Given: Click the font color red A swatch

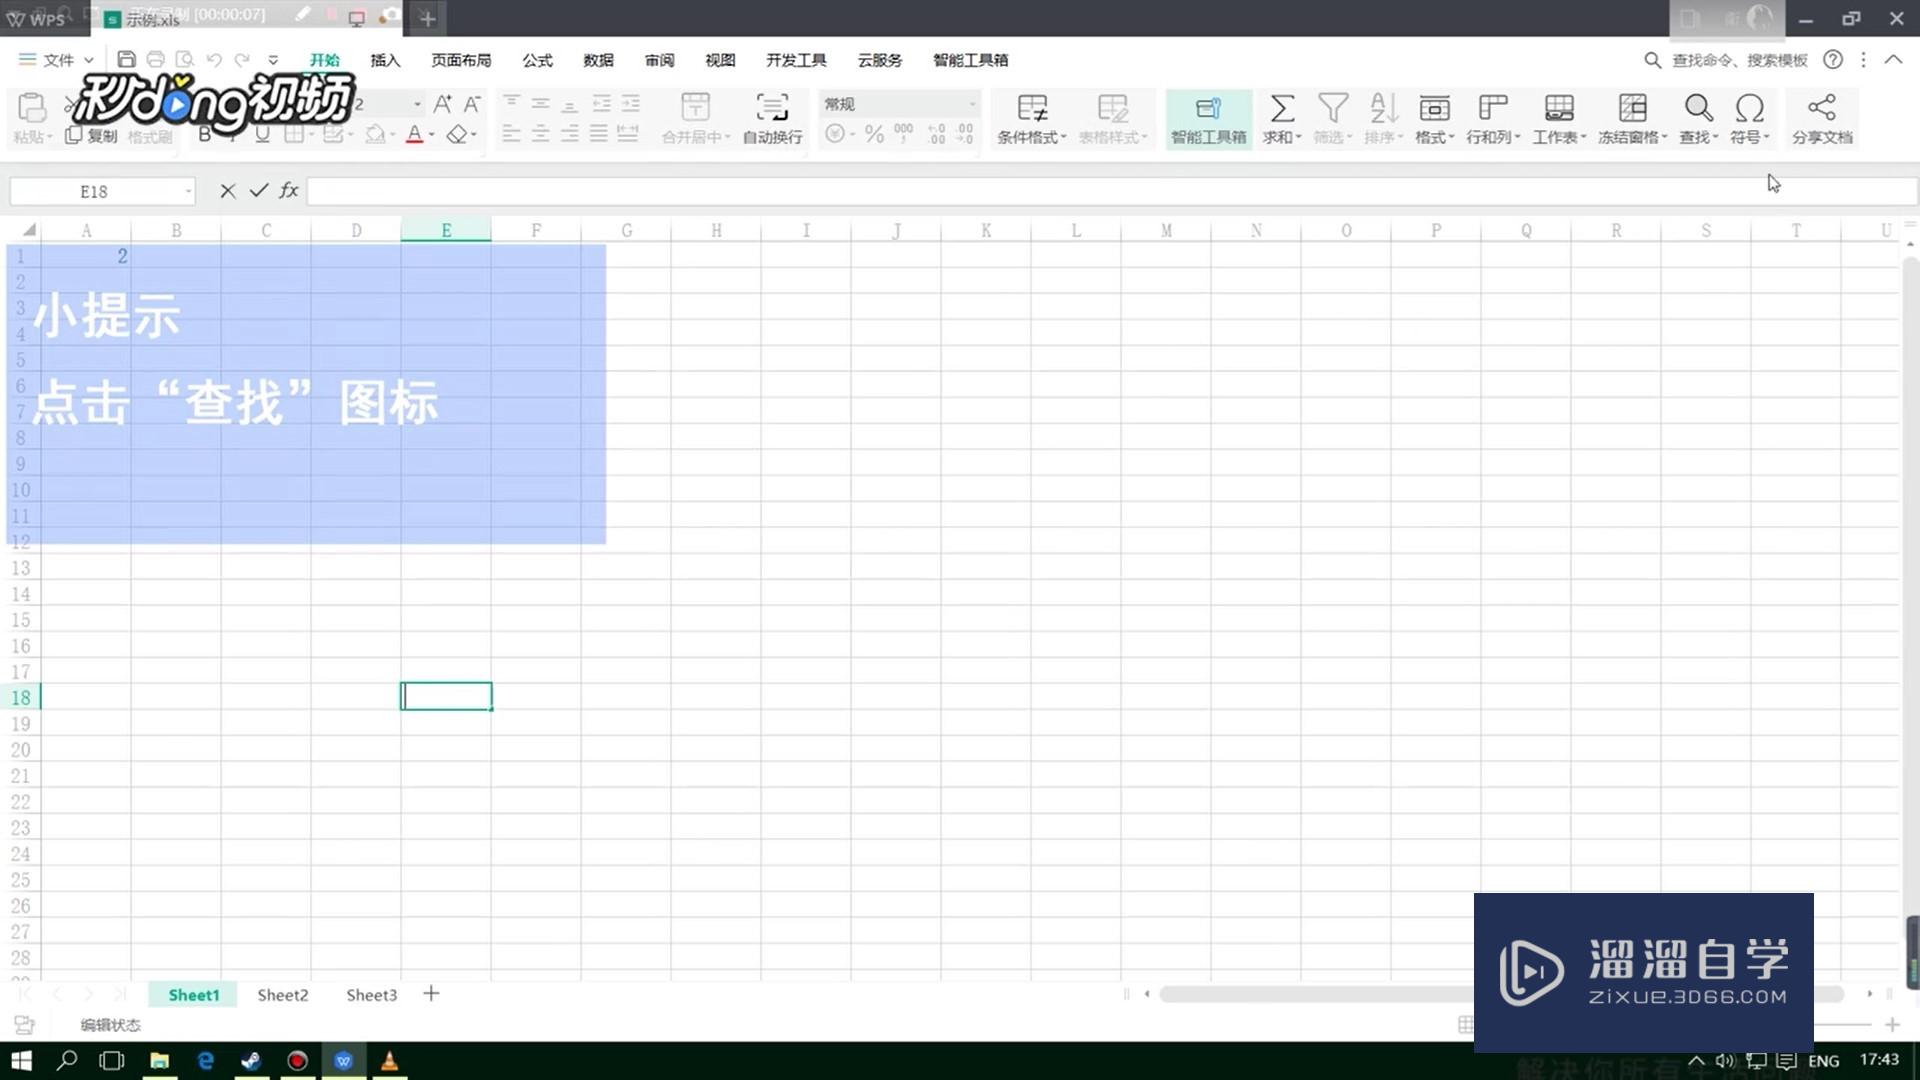Looking at the screenshot, I should [414, 134].
